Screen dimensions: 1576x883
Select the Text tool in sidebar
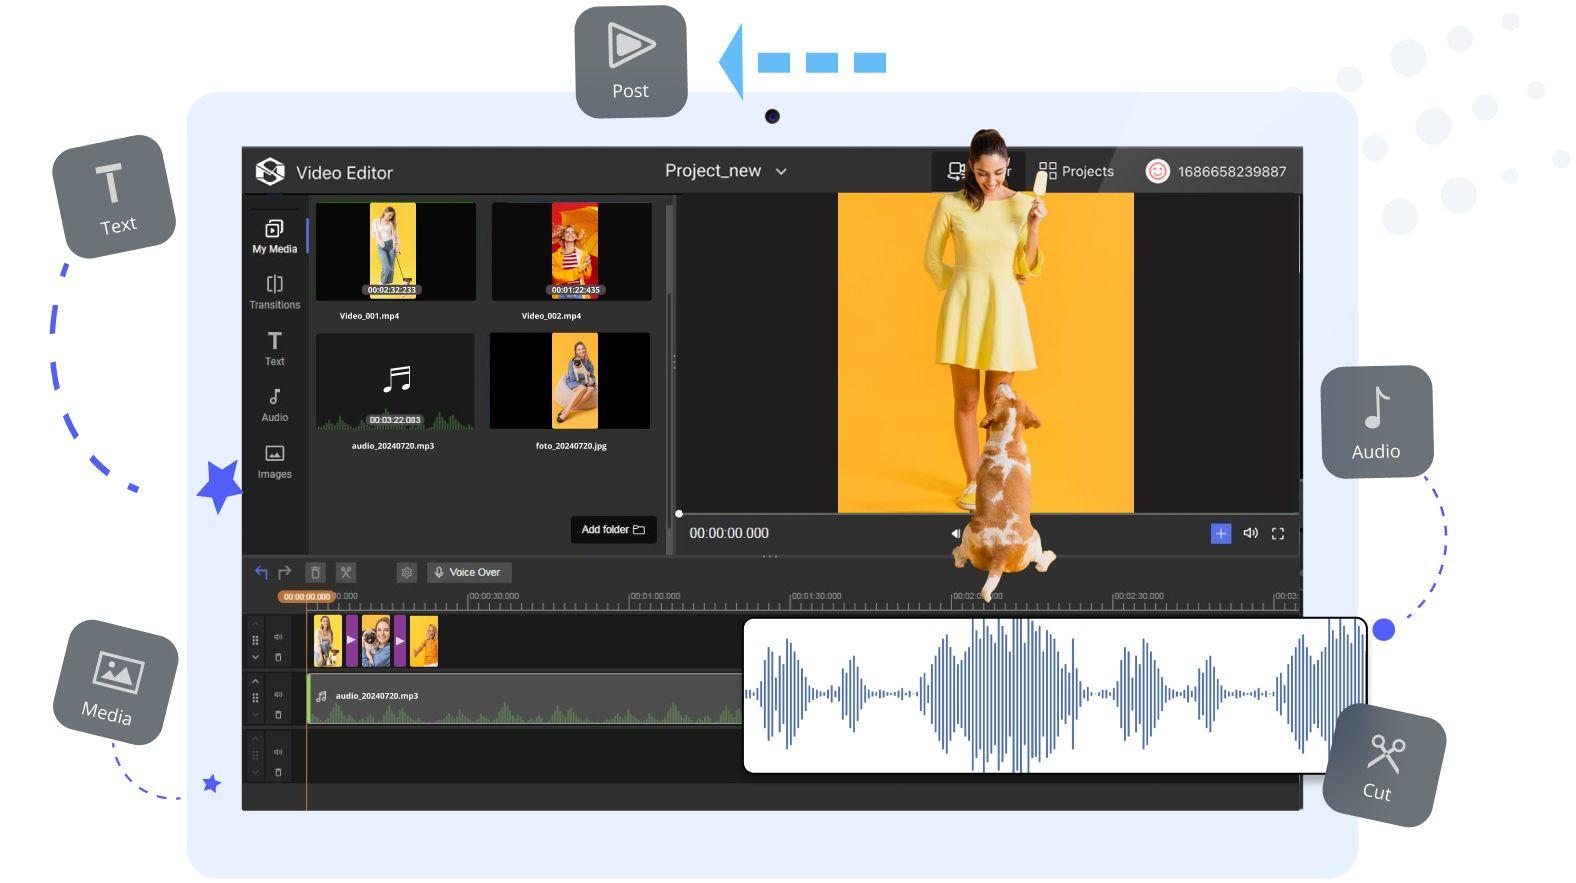(x=274, y=348)
